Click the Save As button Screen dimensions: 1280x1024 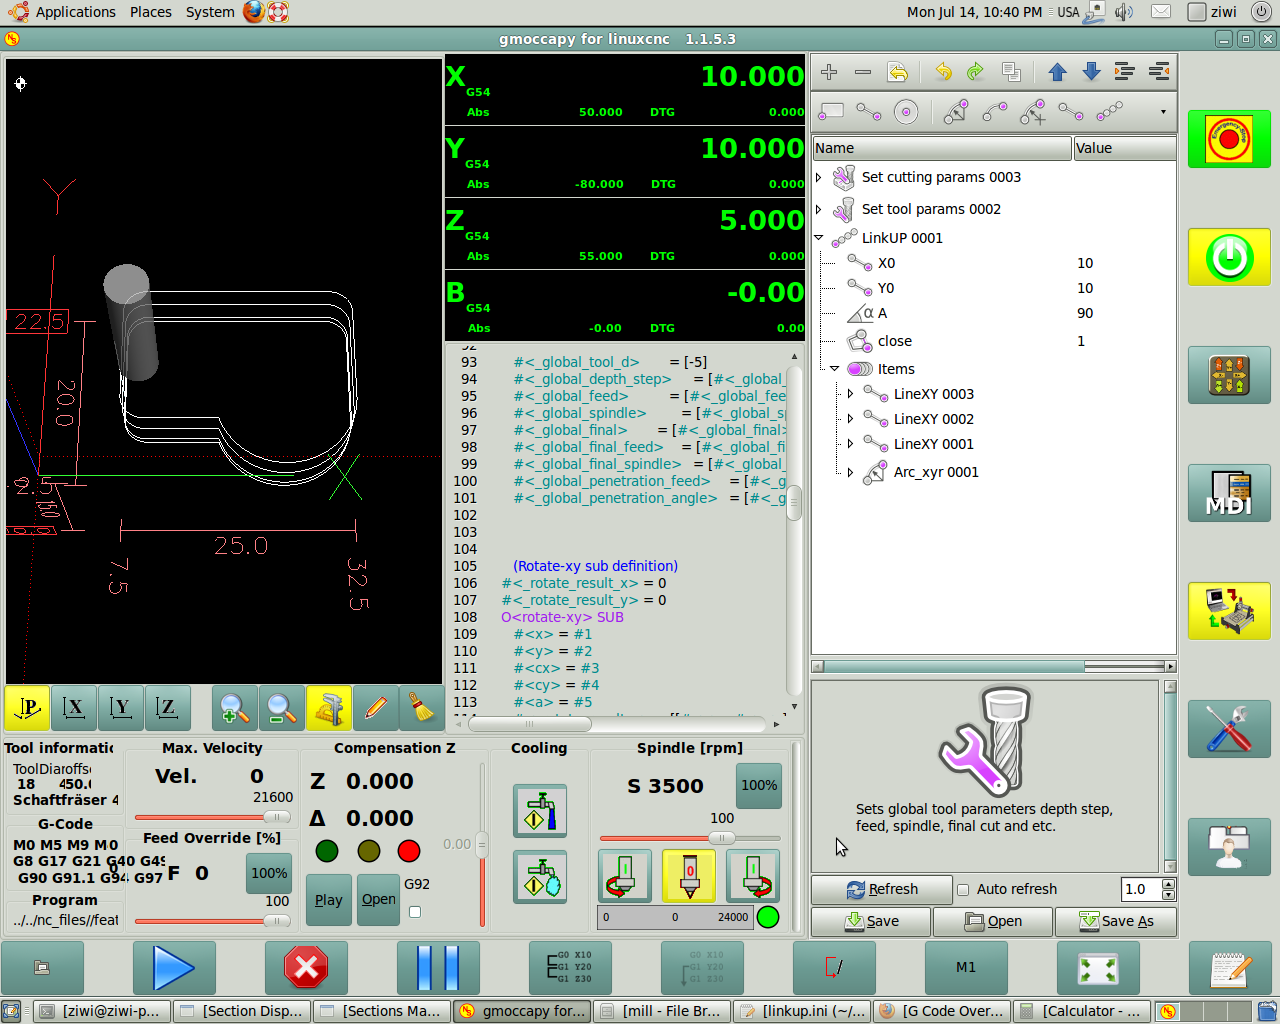[1116, 921]
